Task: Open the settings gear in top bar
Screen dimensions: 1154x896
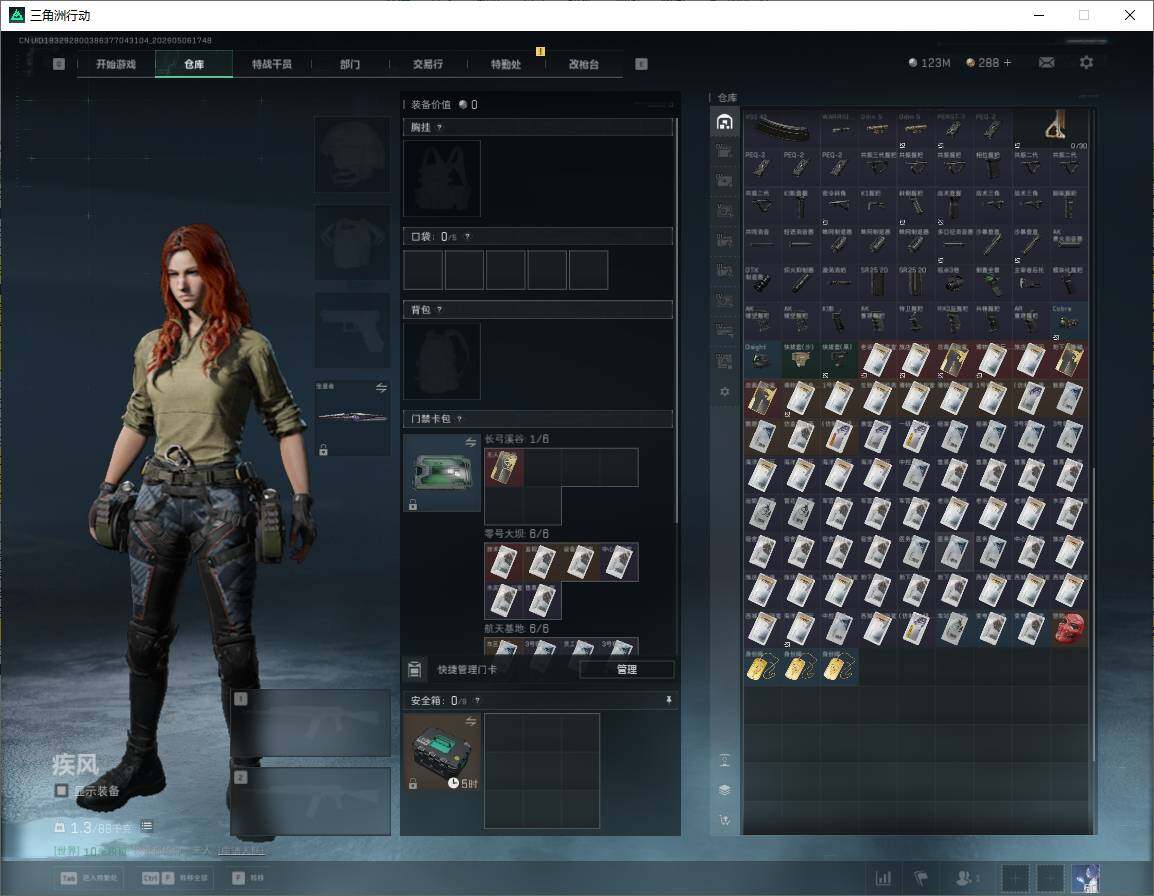Action: (1086, 63)
